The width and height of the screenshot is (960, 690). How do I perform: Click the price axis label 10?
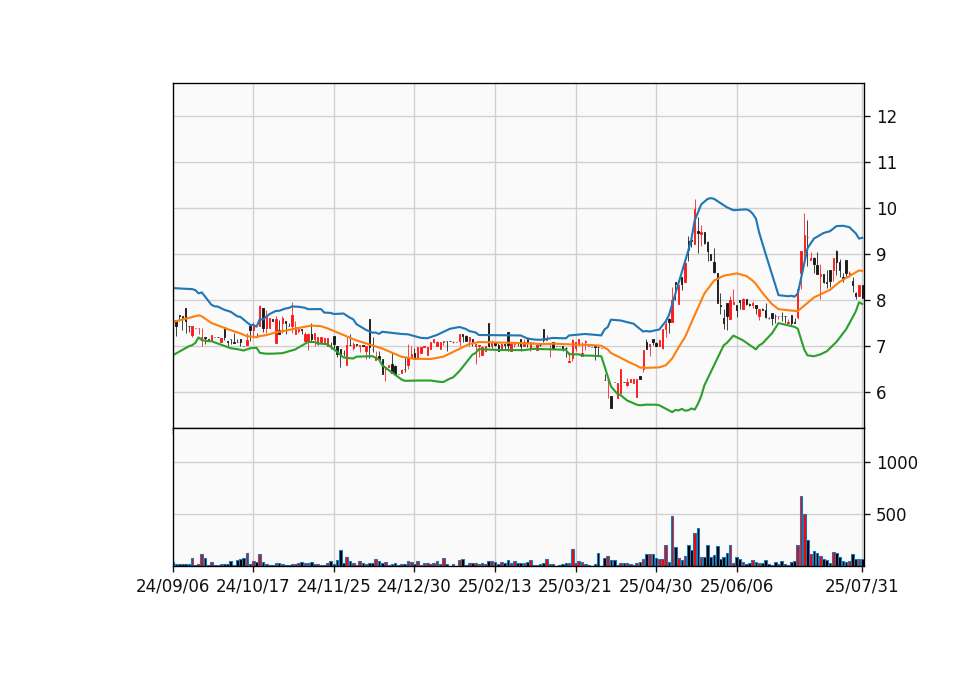tap(887, 209)
